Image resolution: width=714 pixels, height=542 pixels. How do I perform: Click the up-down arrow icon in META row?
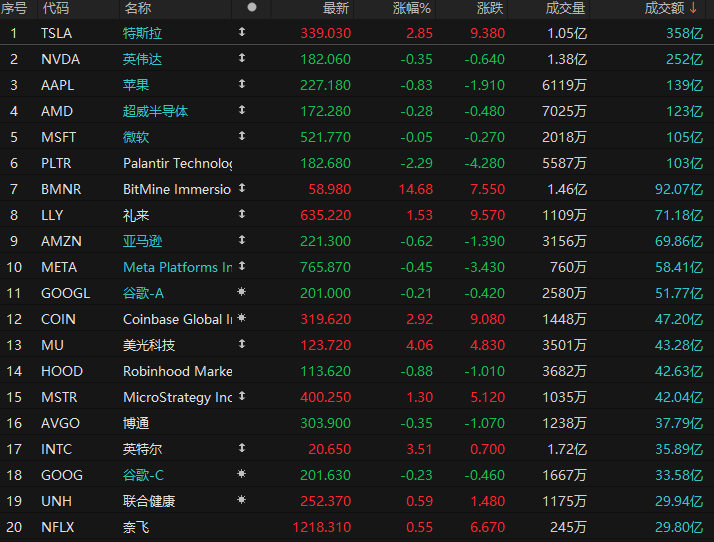point(242,266)
